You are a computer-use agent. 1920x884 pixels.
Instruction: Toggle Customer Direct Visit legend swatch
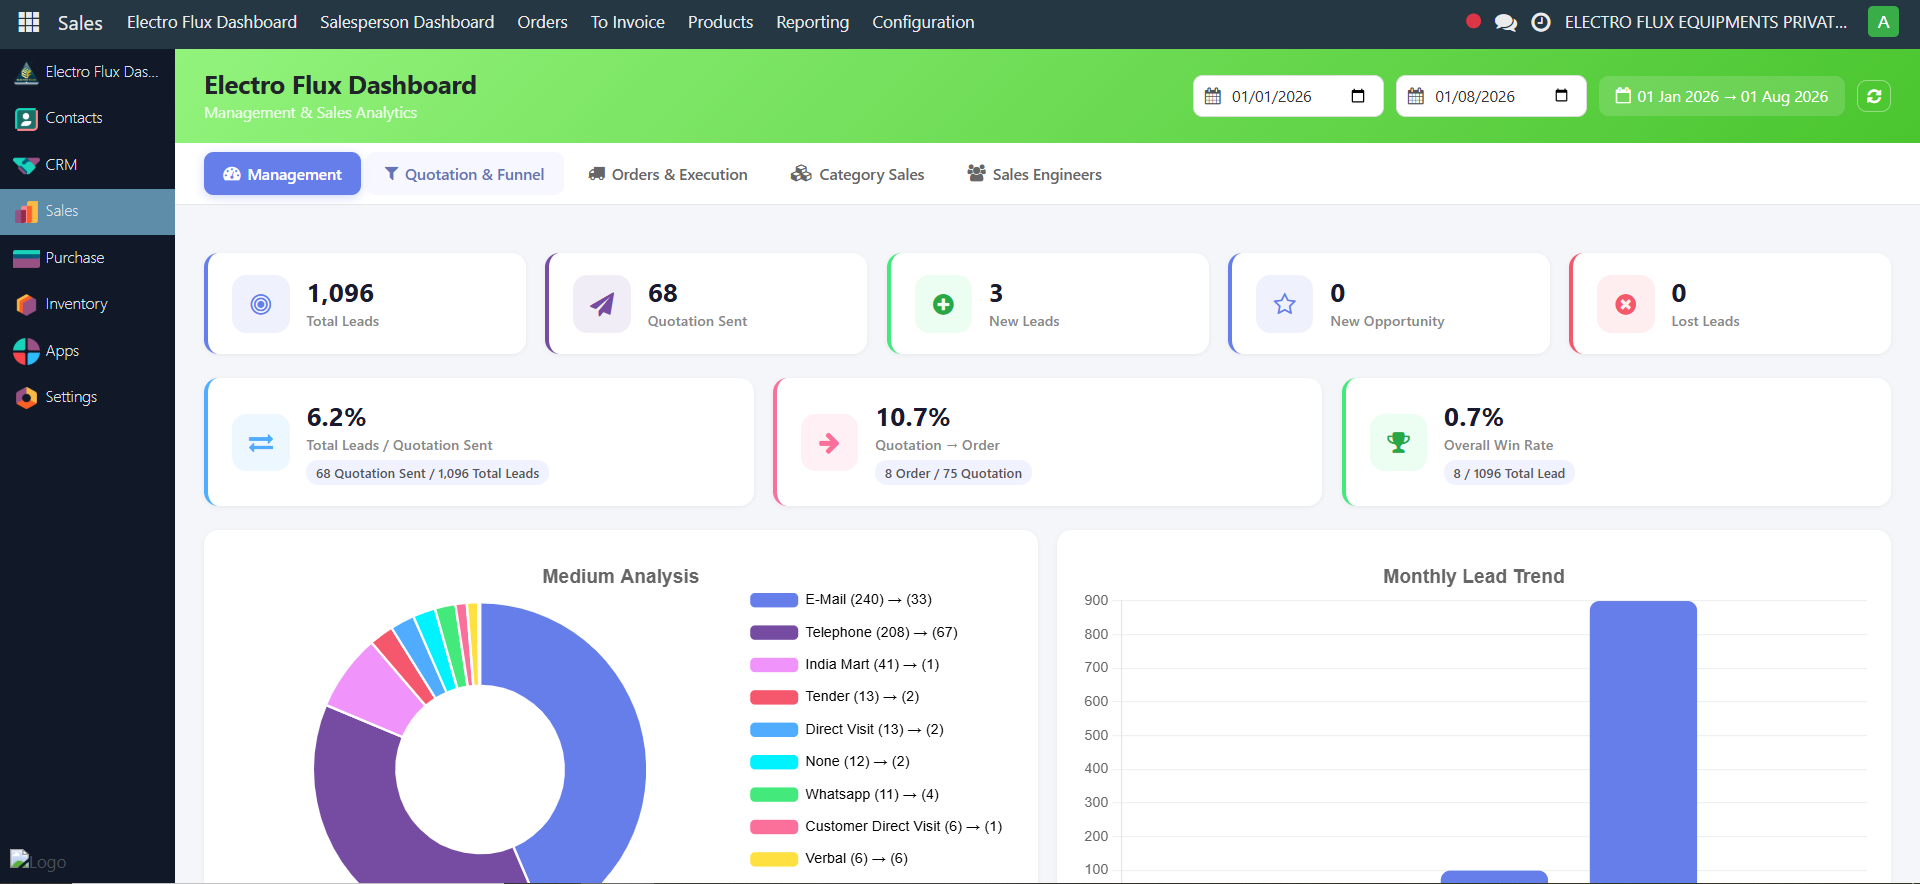[774, 826]
